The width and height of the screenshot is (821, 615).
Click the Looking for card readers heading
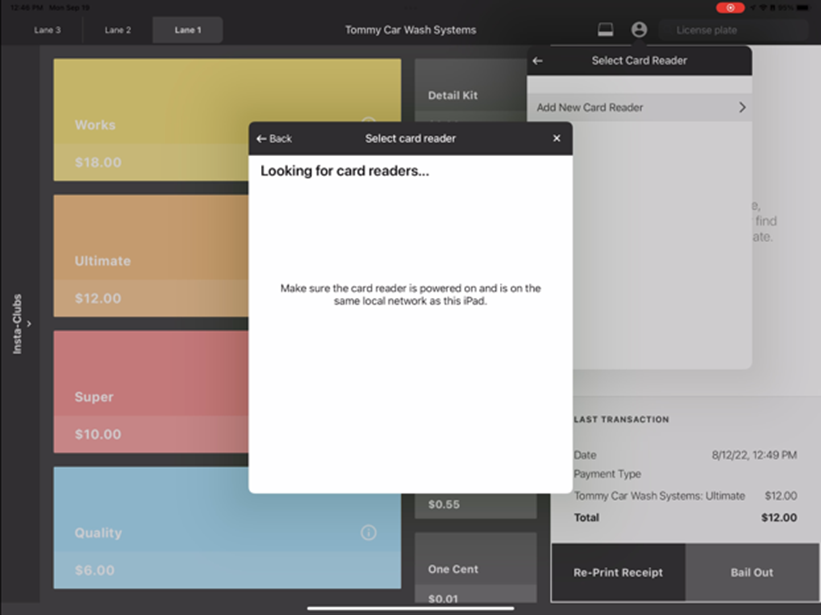[x=345, y=171]
